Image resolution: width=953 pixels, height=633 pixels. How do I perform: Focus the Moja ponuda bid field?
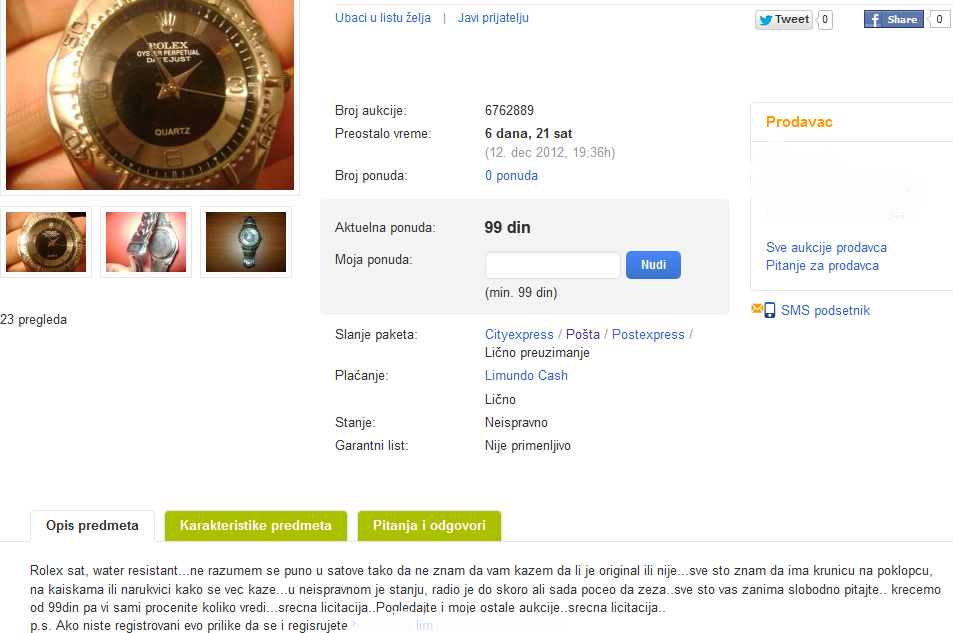[552, 265]
